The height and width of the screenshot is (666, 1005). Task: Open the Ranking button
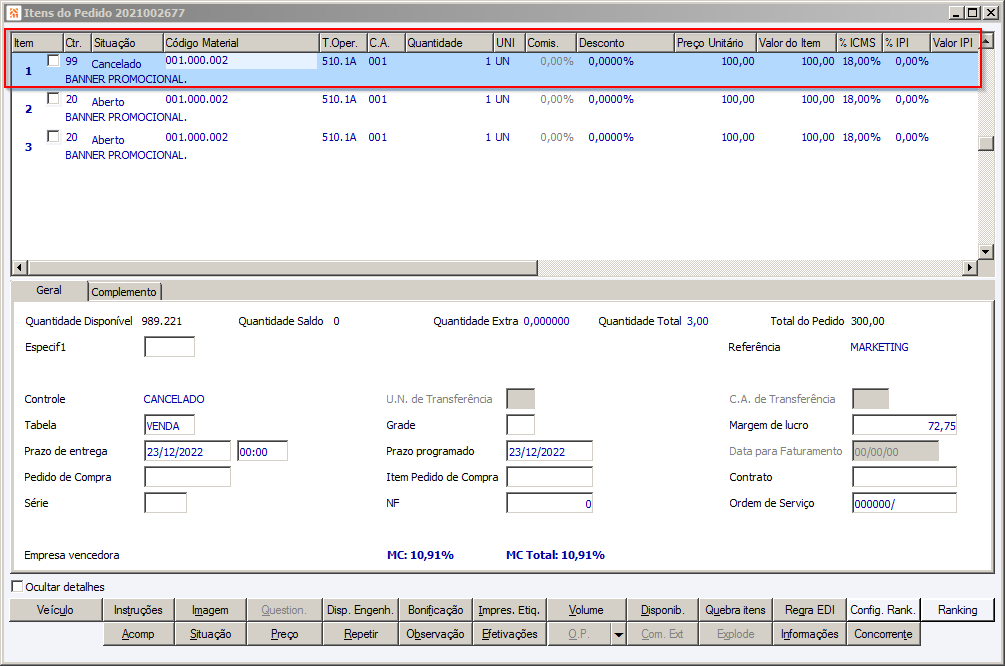(957, 610)
